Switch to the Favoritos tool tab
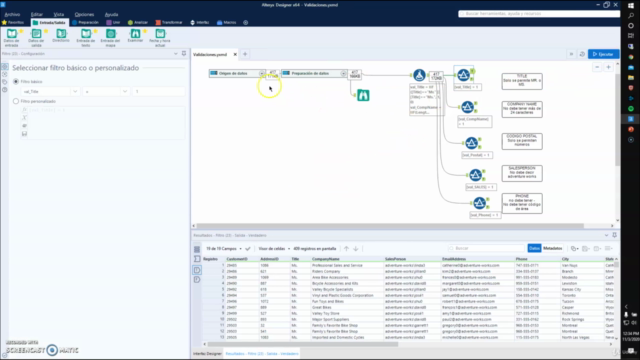640x360 pixels. click(x=13, y=22)
